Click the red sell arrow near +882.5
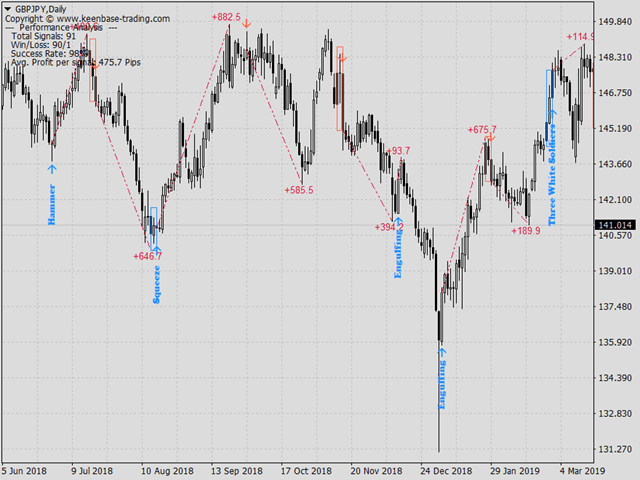The width and height of the screenshot is (640, 480). (246, 24)
